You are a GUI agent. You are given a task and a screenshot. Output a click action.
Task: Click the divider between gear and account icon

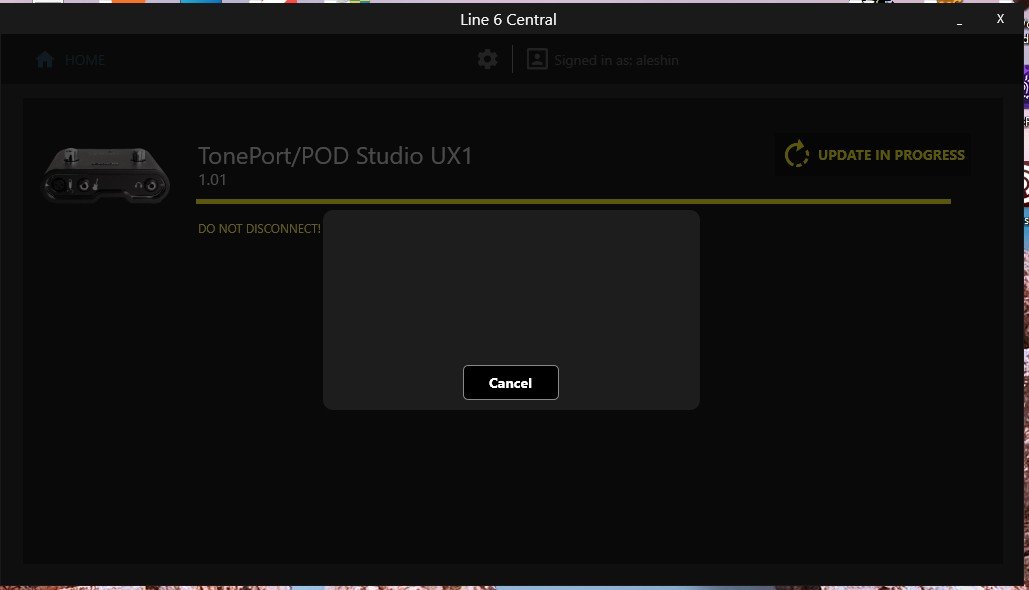point(513,60)
